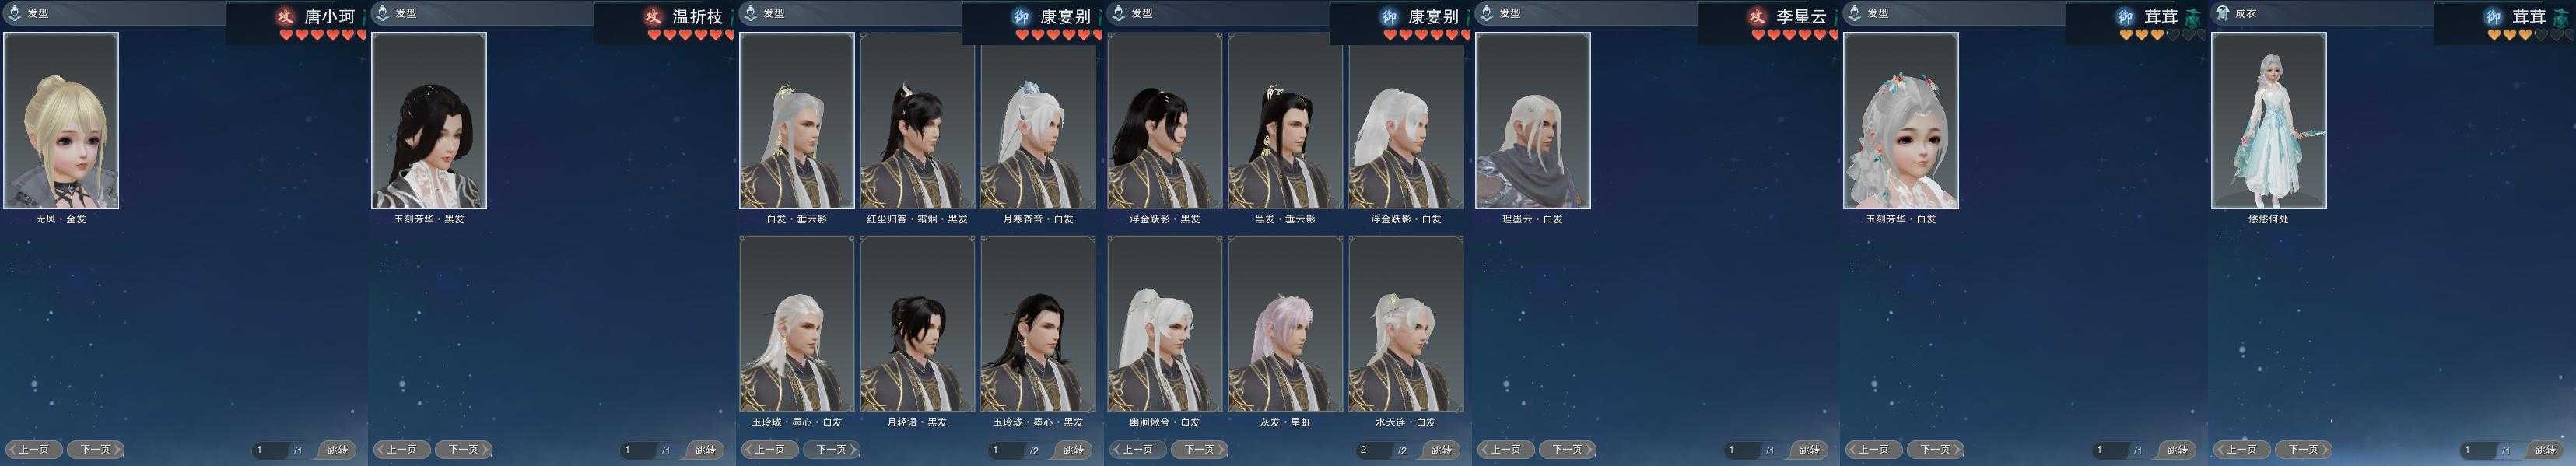Go to 上一页 below 幽涧微兮·白发

click(x=1138, y=450)
